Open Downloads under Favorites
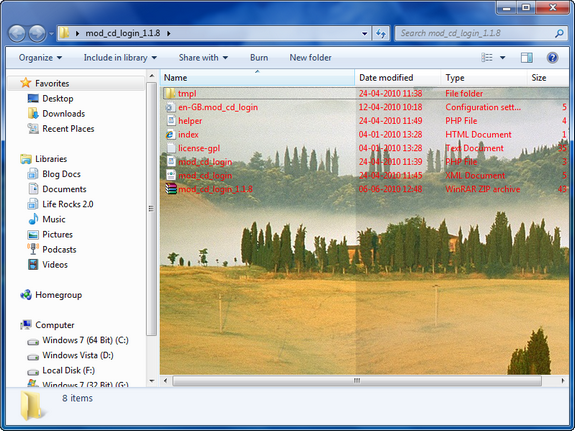 [x=63, y=114]
